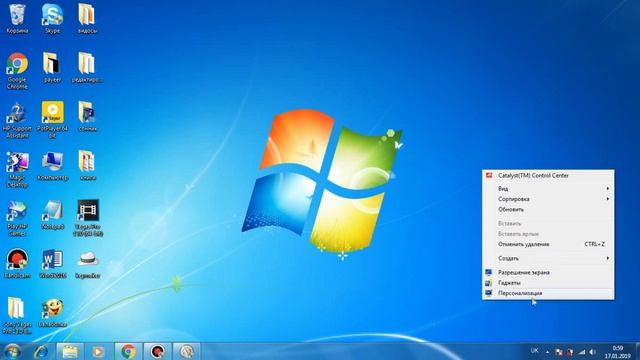Viewport: 640px width, 360px height.
Task: Click the Show Desktop strip on the taskbar
Action: [637, 352]
